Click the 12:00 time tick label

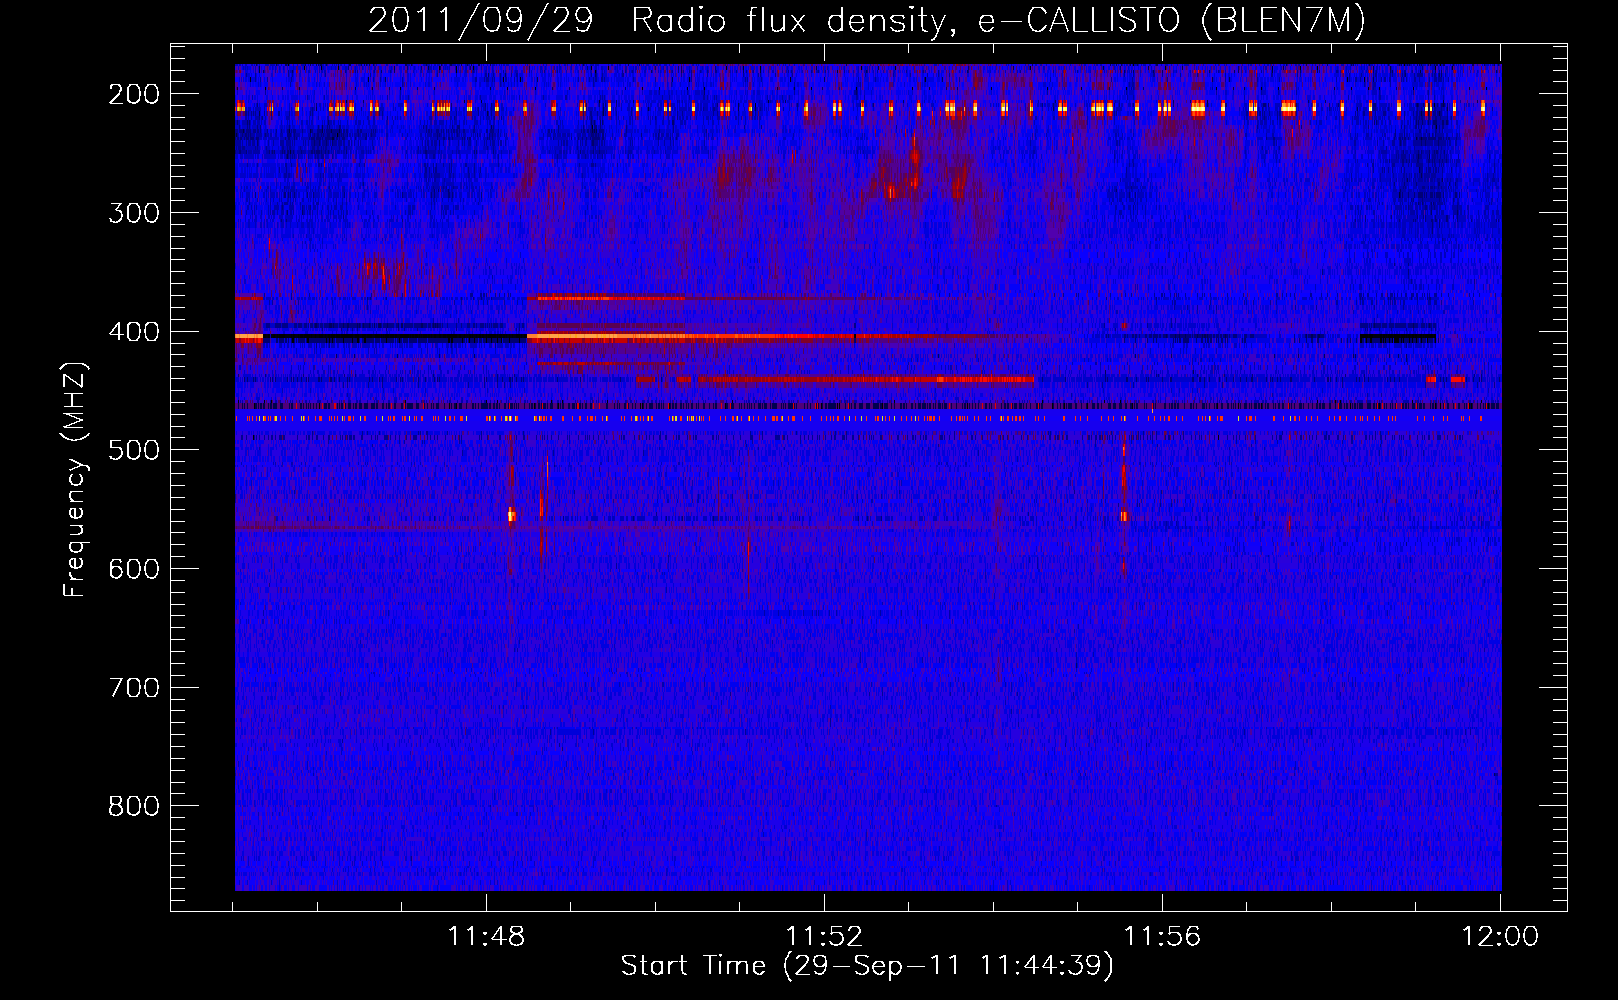pyautogui.click(x=1500, y=937)
